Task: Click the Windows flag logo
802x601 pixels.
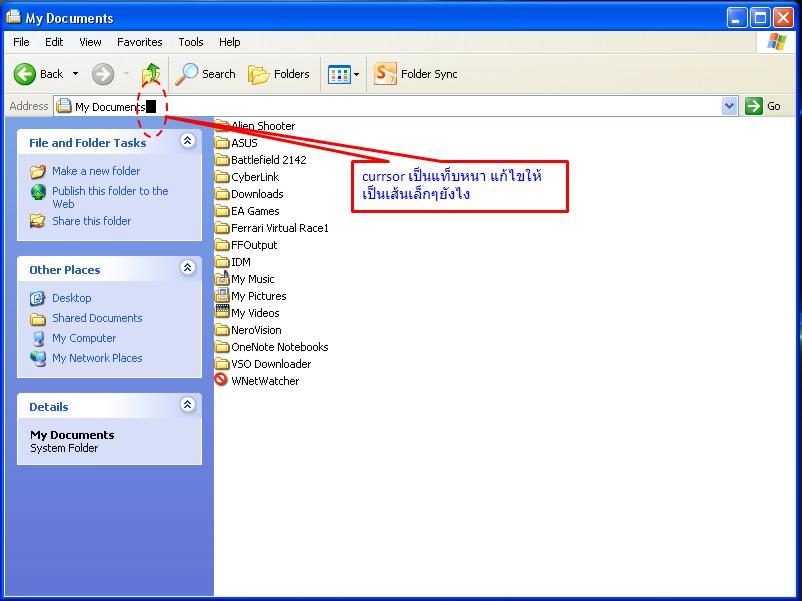Action: click(776, 42)
